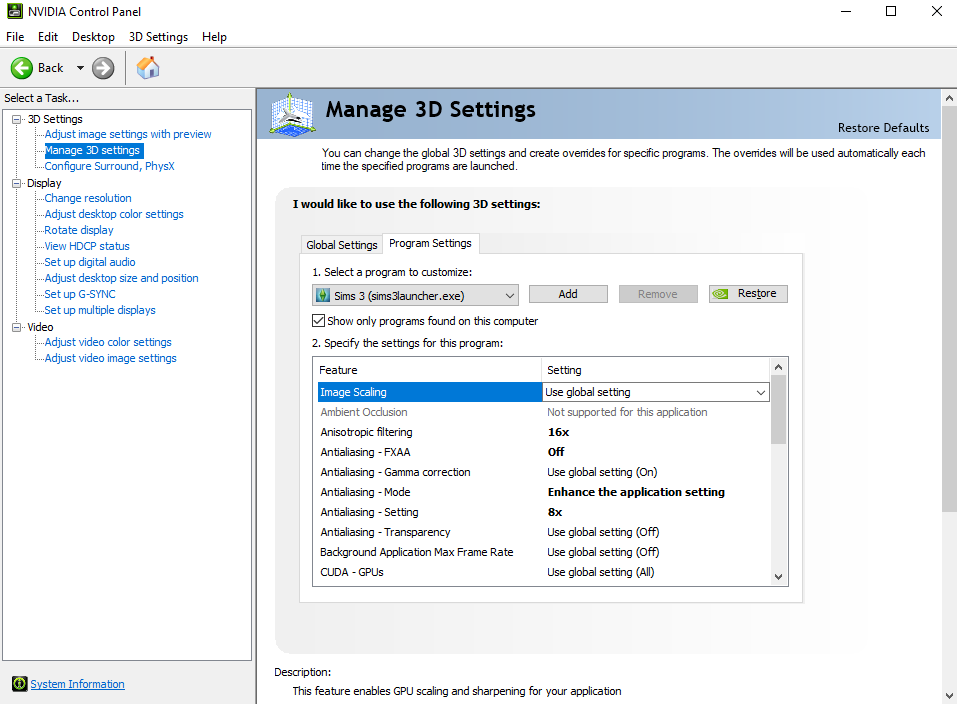Open the System Information link
This screenshot has width=957, height=704.
[x=78, y=684]
